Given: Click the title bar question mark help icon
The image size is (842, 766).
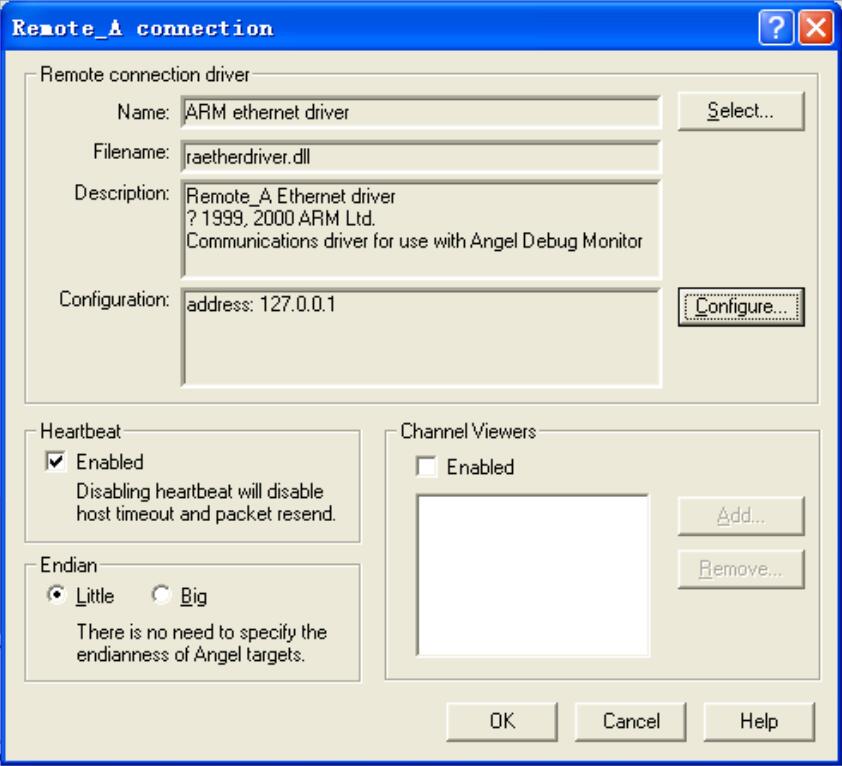Looking at the screenshot, I should tap(776, 27).
